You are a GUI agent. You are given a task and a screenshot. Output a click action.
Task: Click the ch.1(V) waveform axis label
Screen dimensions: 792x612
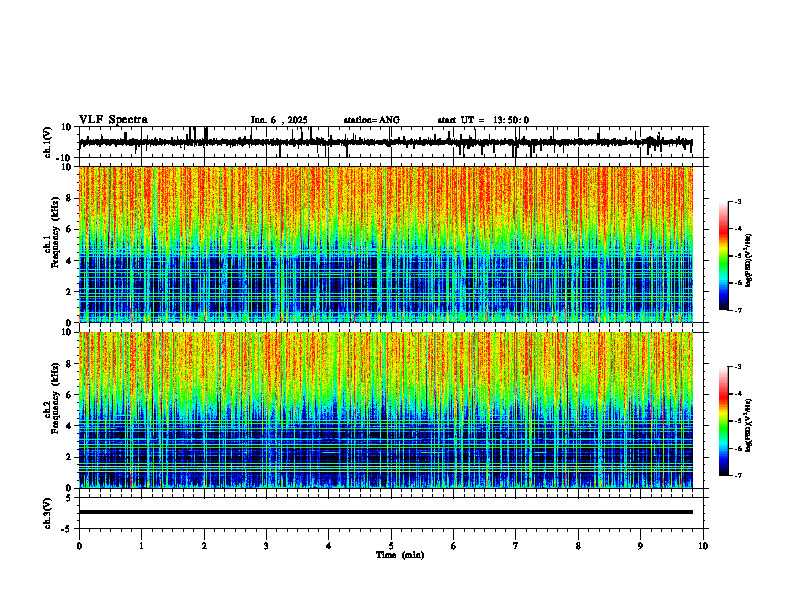pyautogui.click(x=48, y=142)
